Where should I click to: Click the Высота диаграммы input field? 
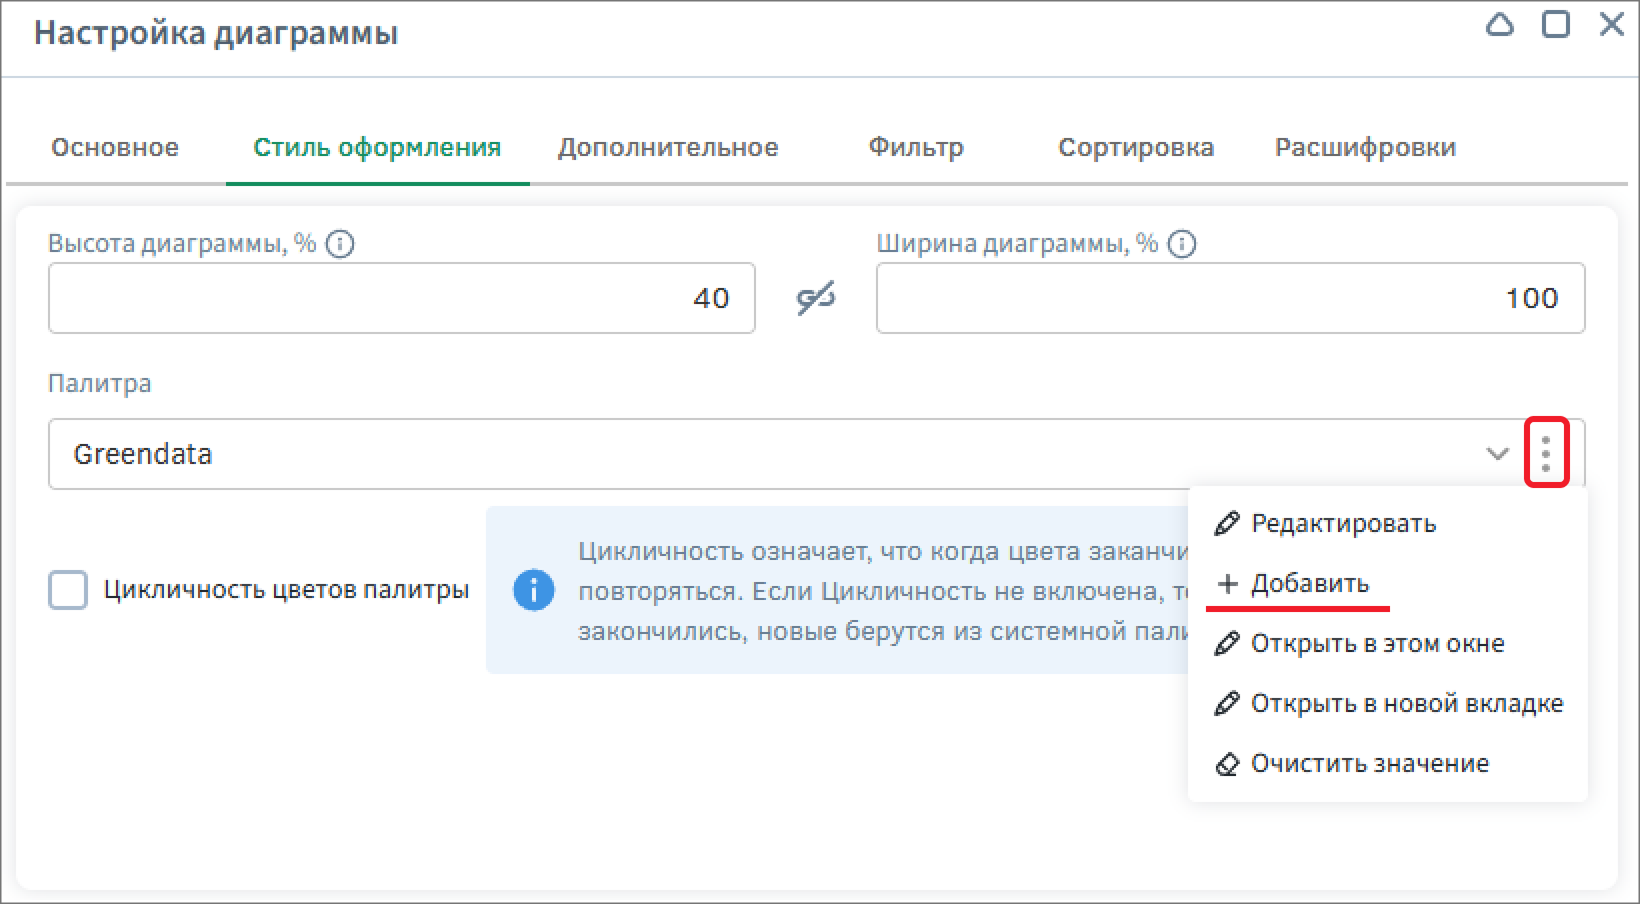point(401,298)
